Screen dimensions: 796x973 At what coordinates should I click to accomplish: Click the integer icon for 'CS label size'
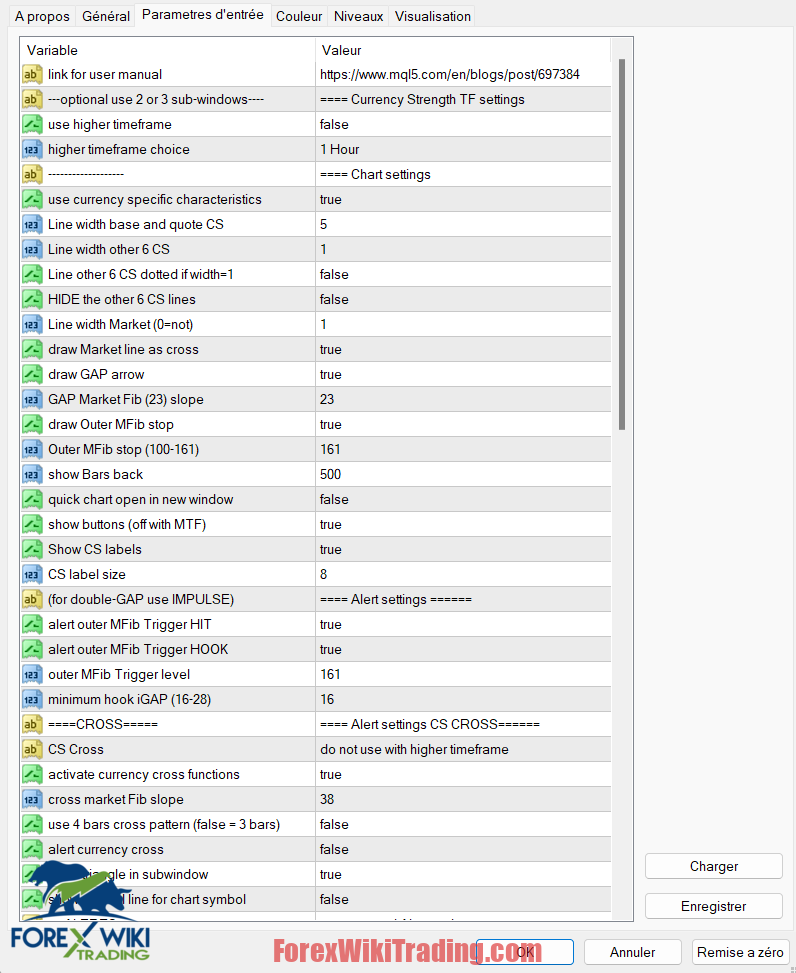pyautogui.click(x=32, y=575)
